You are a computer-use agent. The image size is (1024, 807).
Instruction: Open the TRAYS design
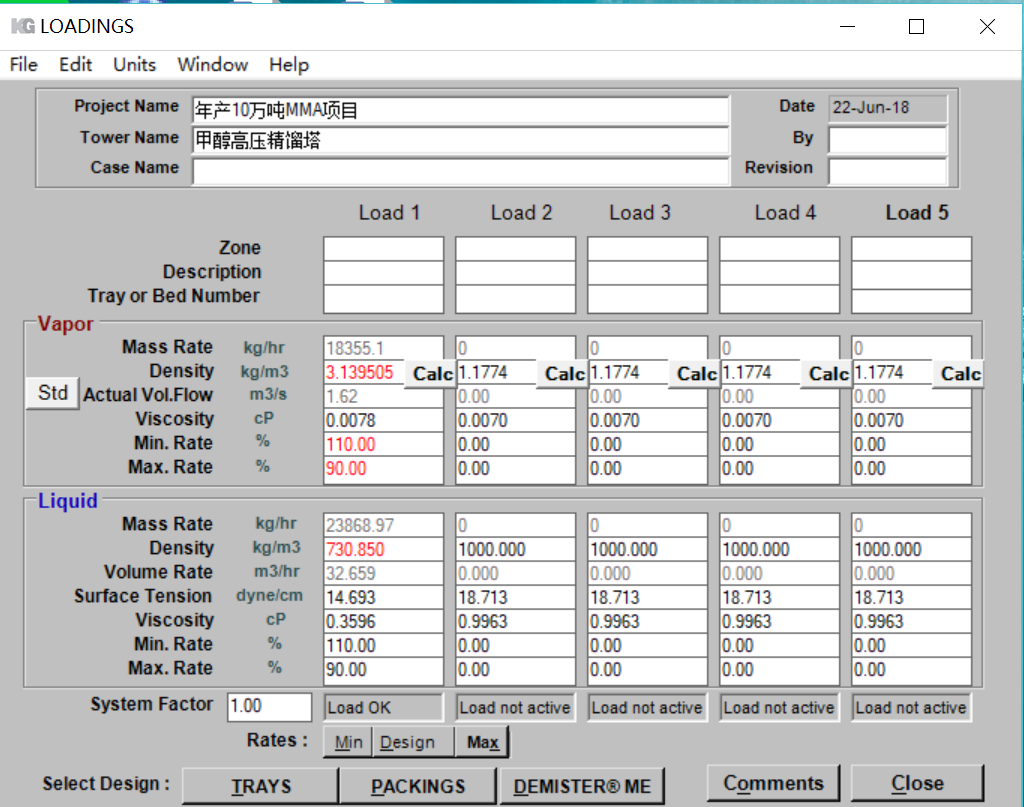tap(261, 786)
